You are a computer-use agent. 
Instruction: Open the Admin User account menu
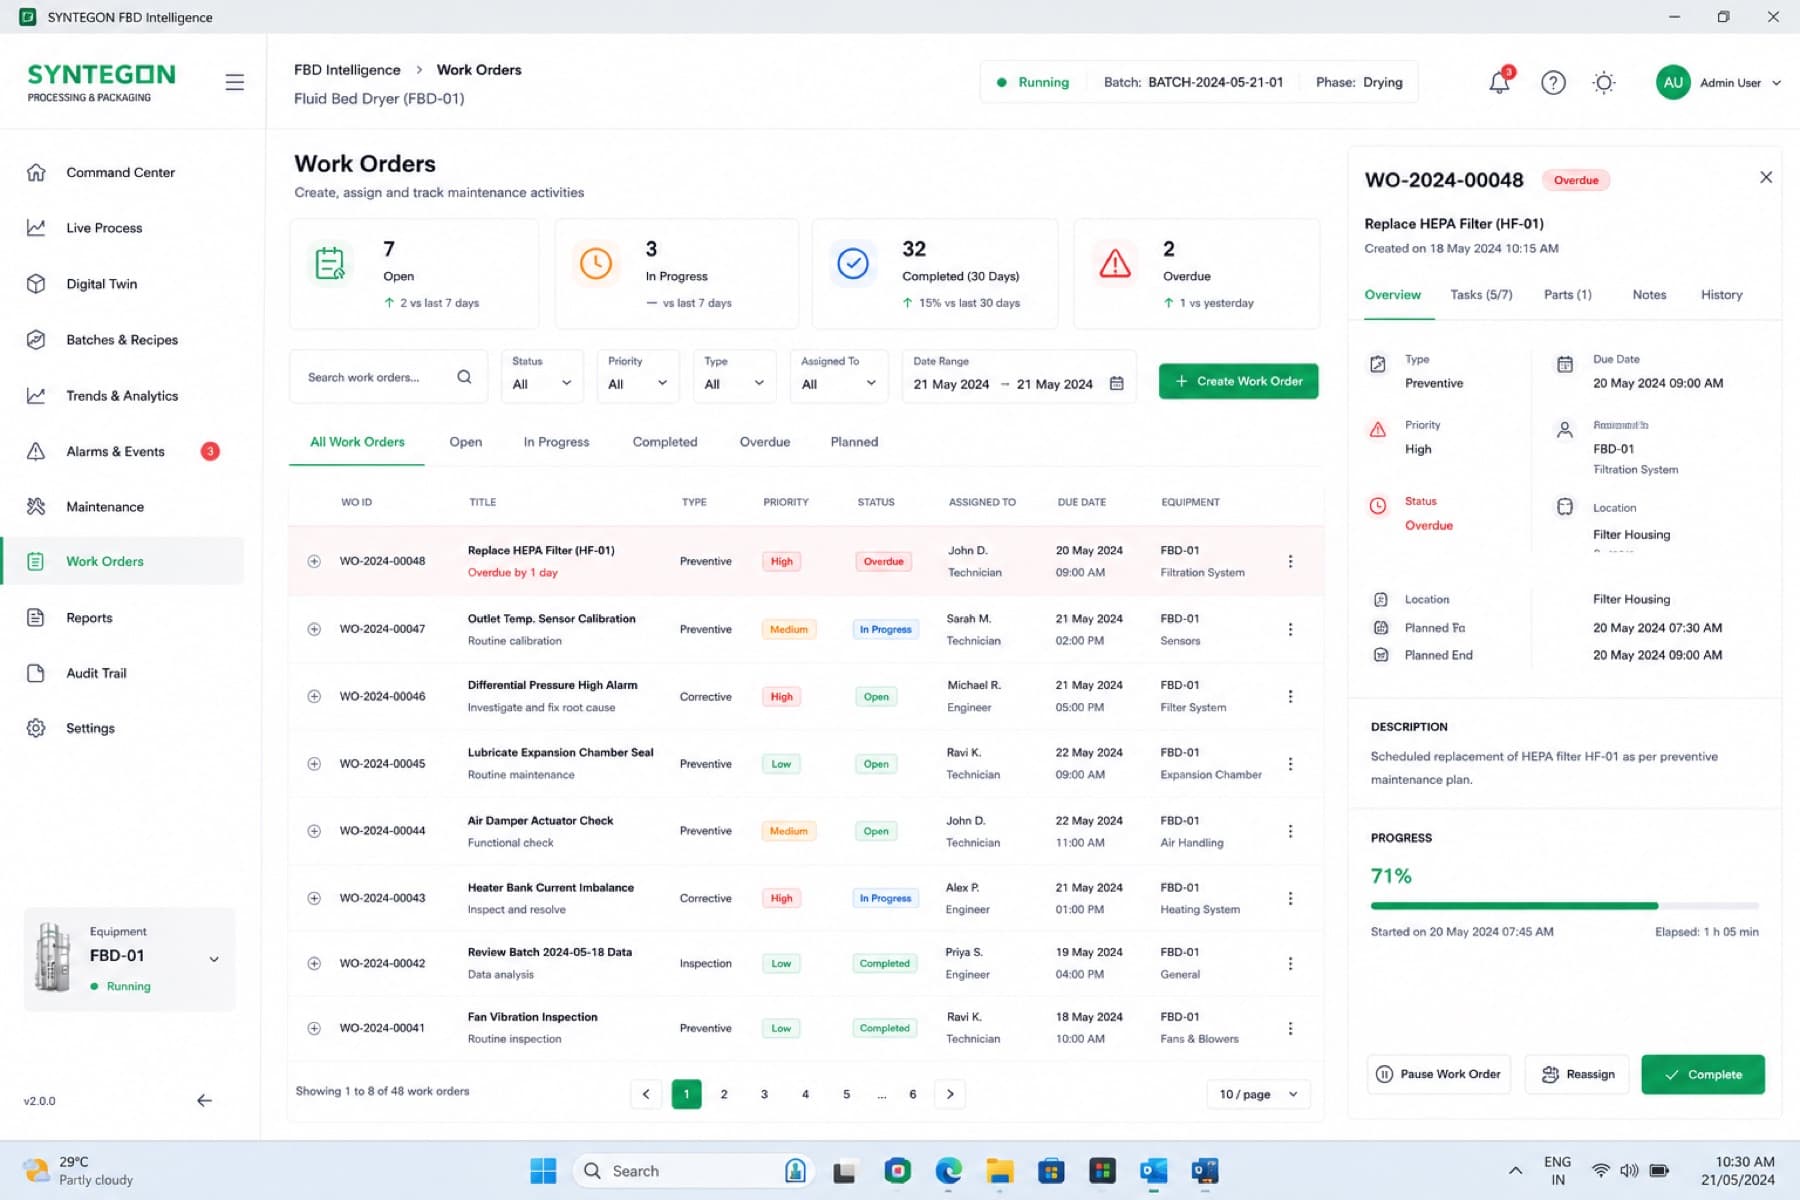click(1719, 83)
